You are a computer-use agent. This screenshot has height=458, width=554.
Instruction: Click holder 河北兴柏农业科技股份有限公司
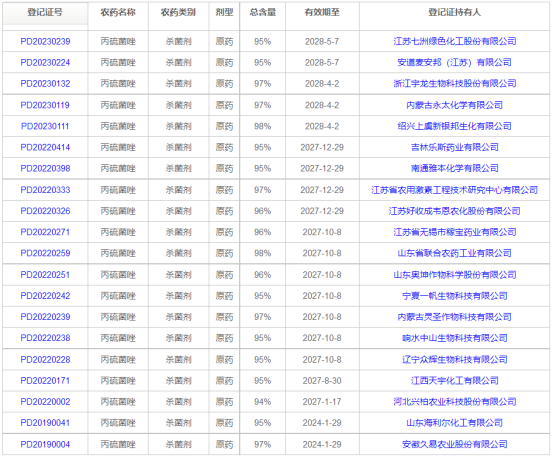click(x=455, y=402)
